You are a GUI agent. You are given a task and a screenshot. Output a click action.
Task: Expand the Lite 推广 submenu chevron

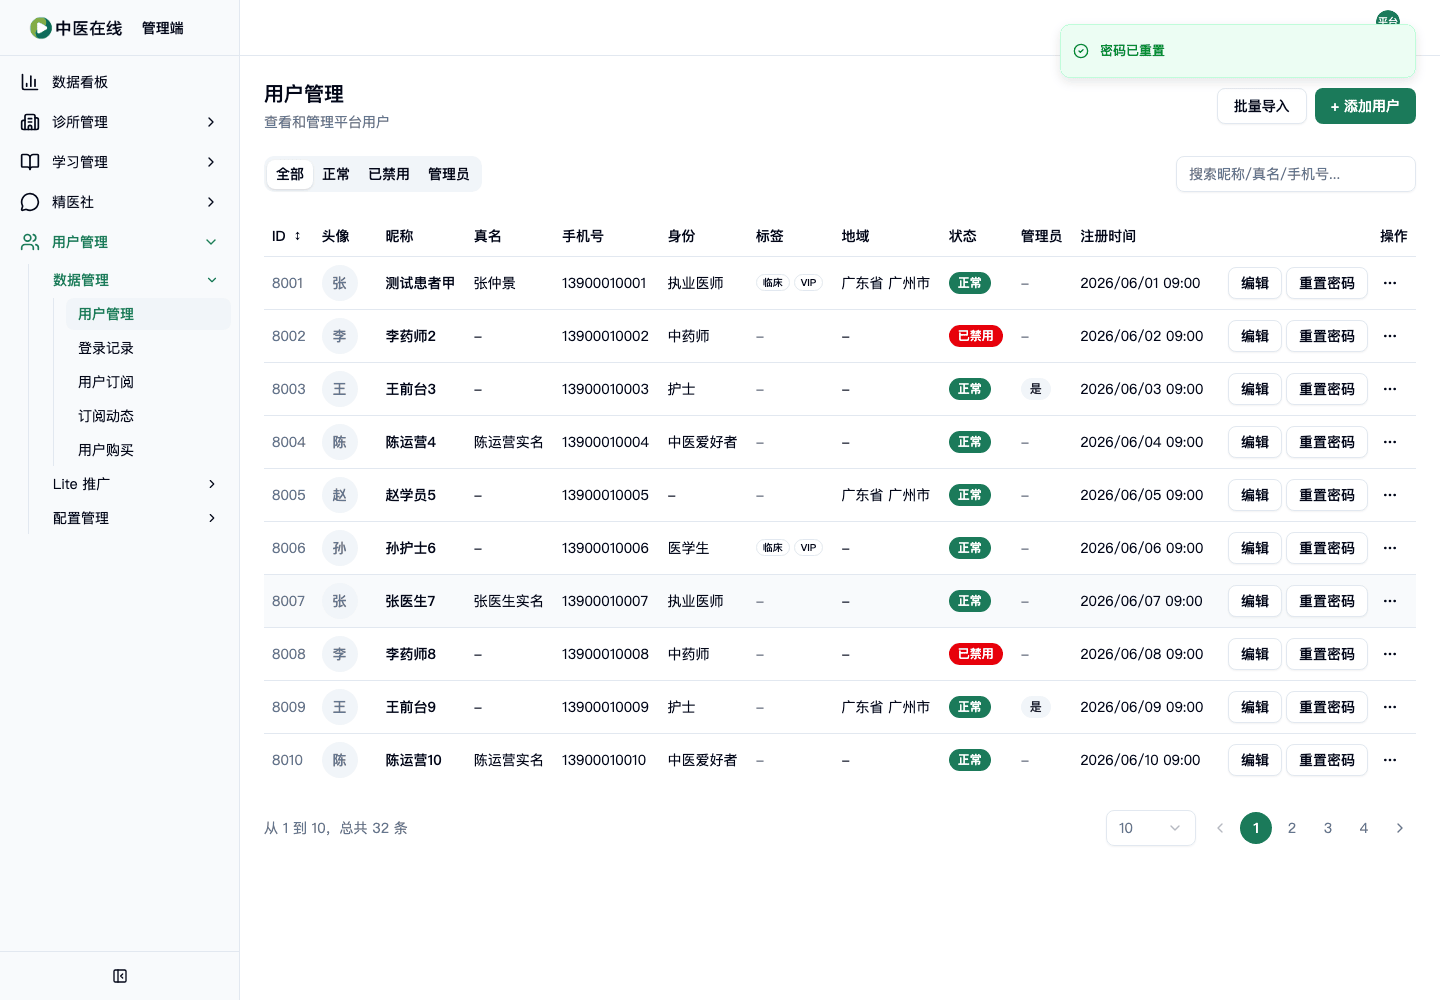click(x=212, y=484)
